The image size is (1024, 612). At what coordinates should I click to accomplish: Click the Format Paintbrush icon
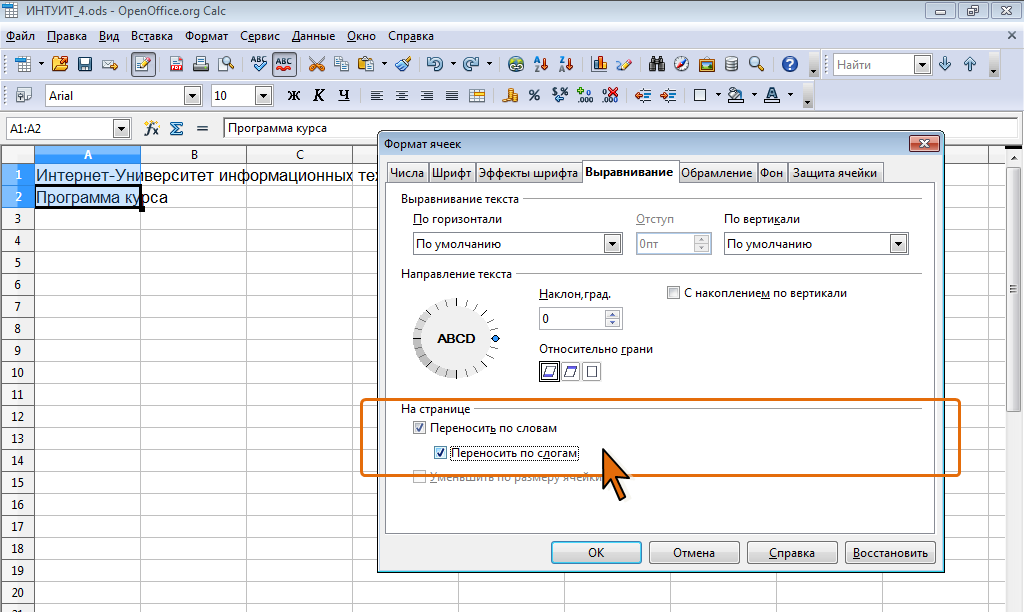click(x=404, y=64)
